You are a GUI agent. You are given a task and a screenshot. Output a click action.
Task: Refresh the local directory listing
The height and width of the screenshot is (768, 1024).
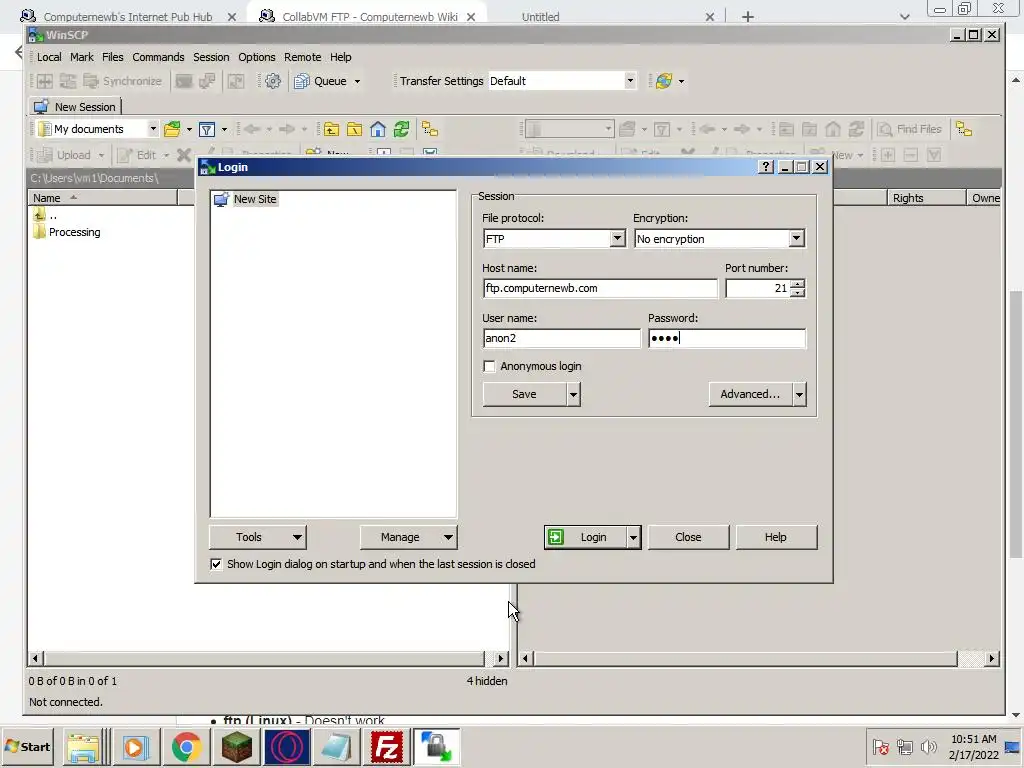(x=401, y=129)
